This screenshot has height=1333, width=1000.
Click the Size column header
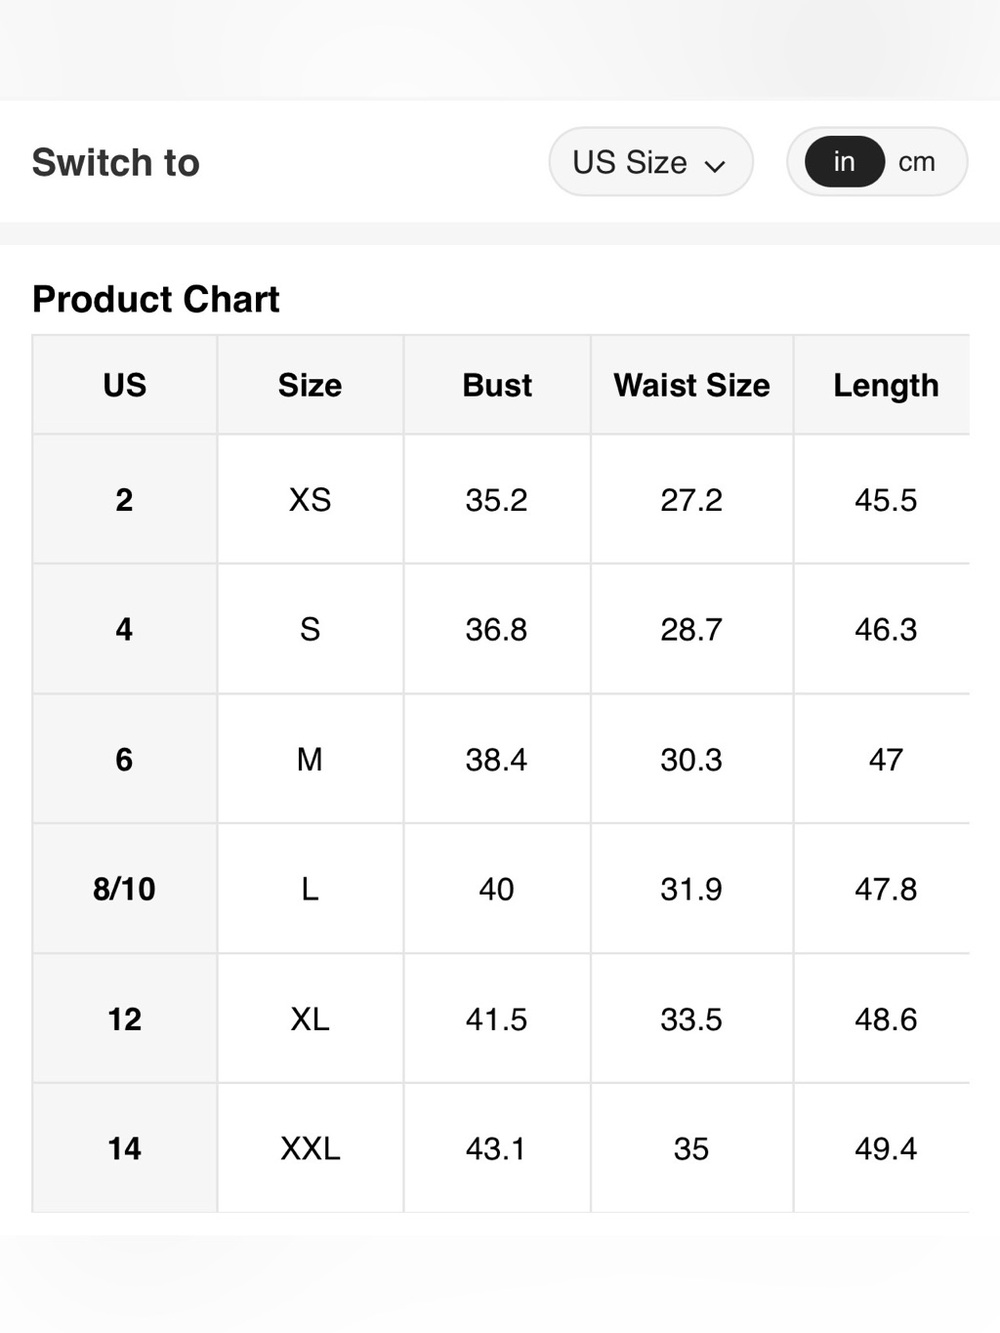point(310,385)
